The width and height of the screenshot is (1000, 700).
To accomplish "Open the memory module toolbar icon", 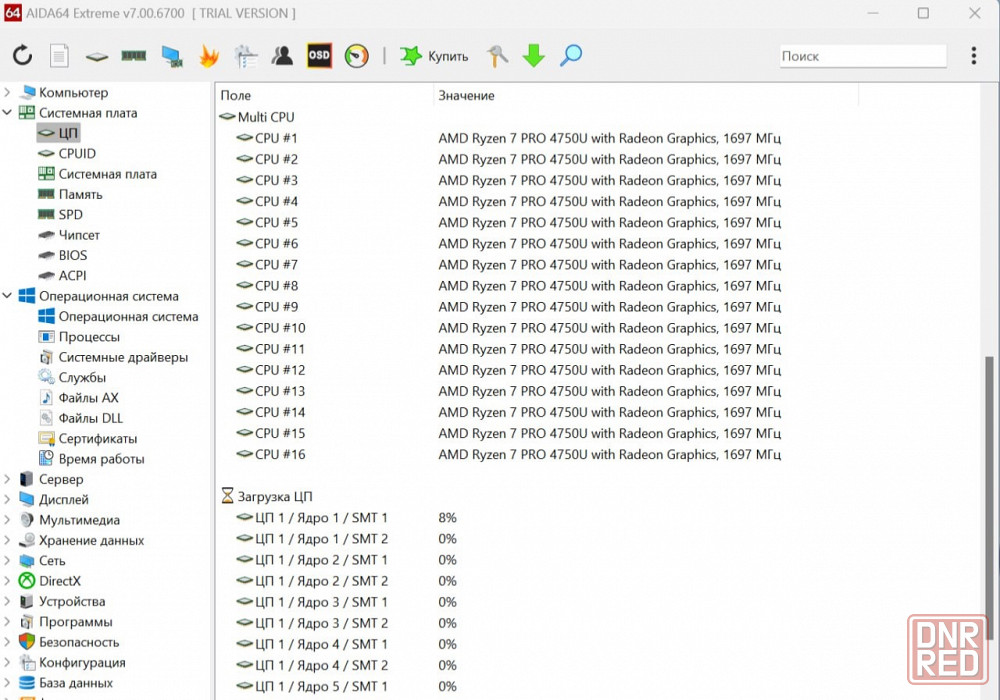I will pos(133,56).
